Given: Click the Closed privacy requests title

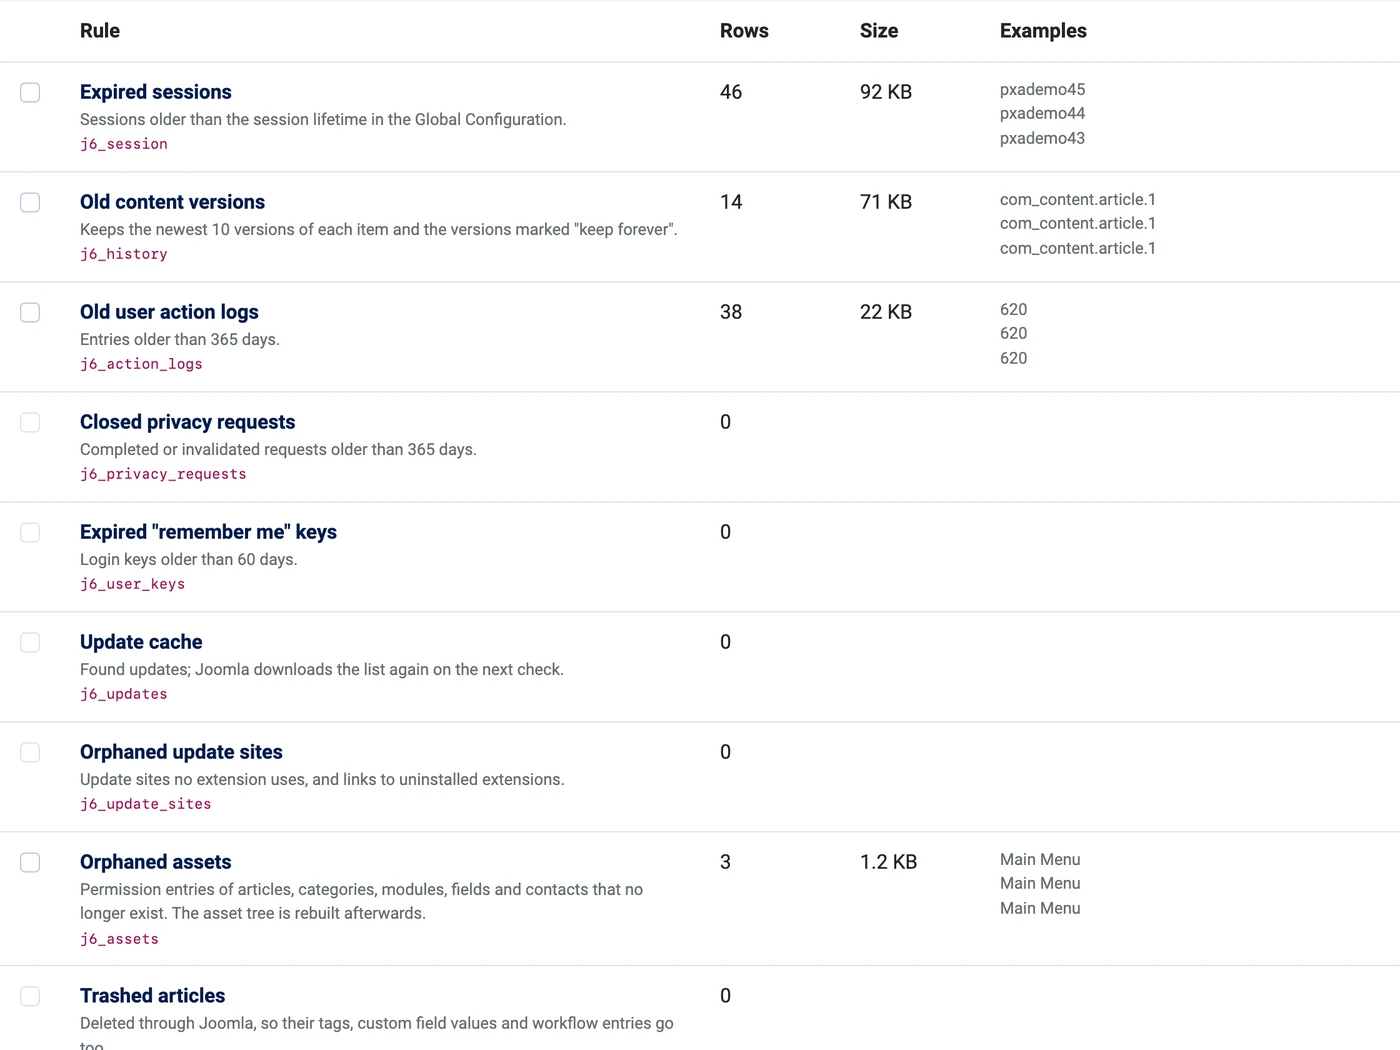Looking at the screenshot, I should (188, 422).
